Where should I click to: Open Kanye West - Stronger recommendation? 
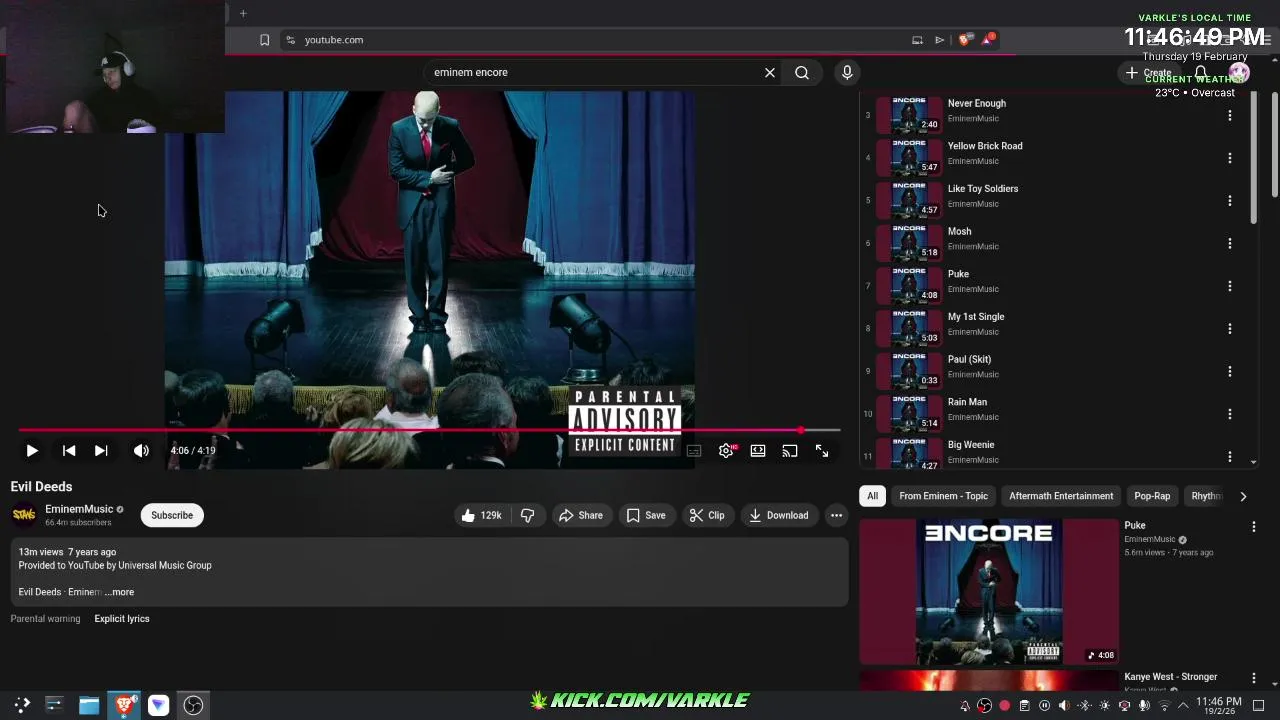[1170, 677]
